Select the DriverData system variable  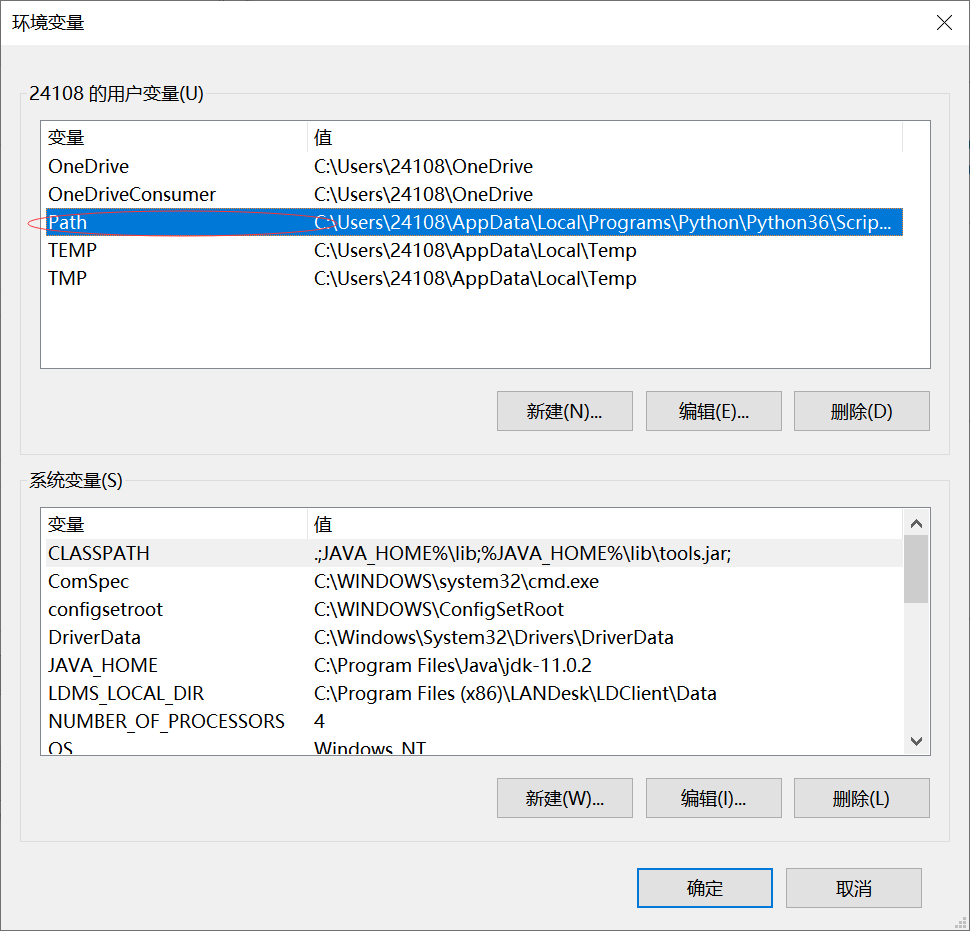474,637
